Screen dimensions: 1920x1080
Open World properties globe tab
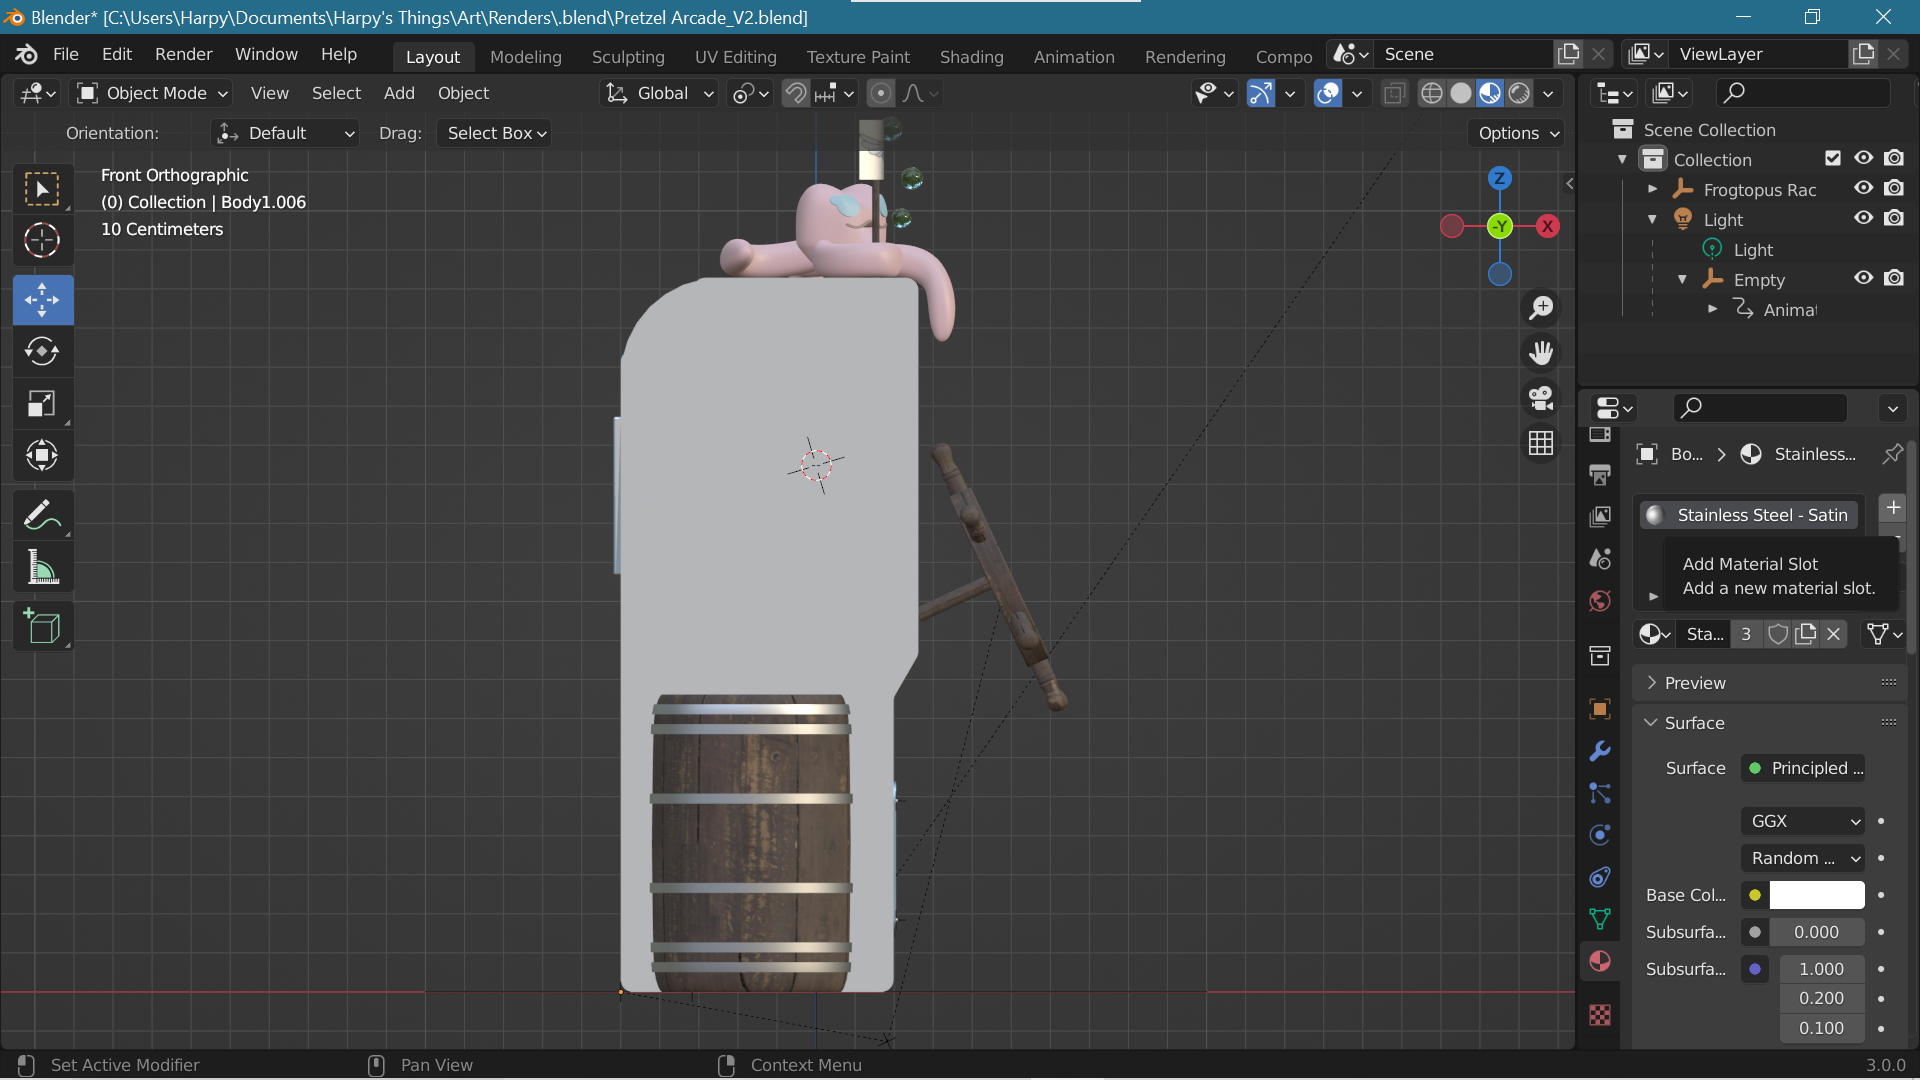(1600, 601)
